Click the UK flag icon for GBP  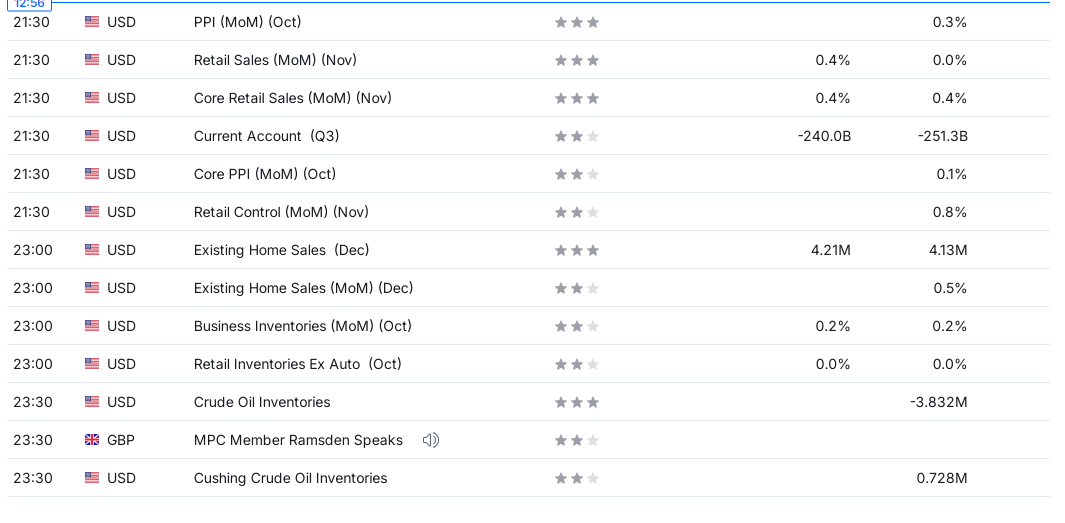pyautogui.click(x=92, y=440)
